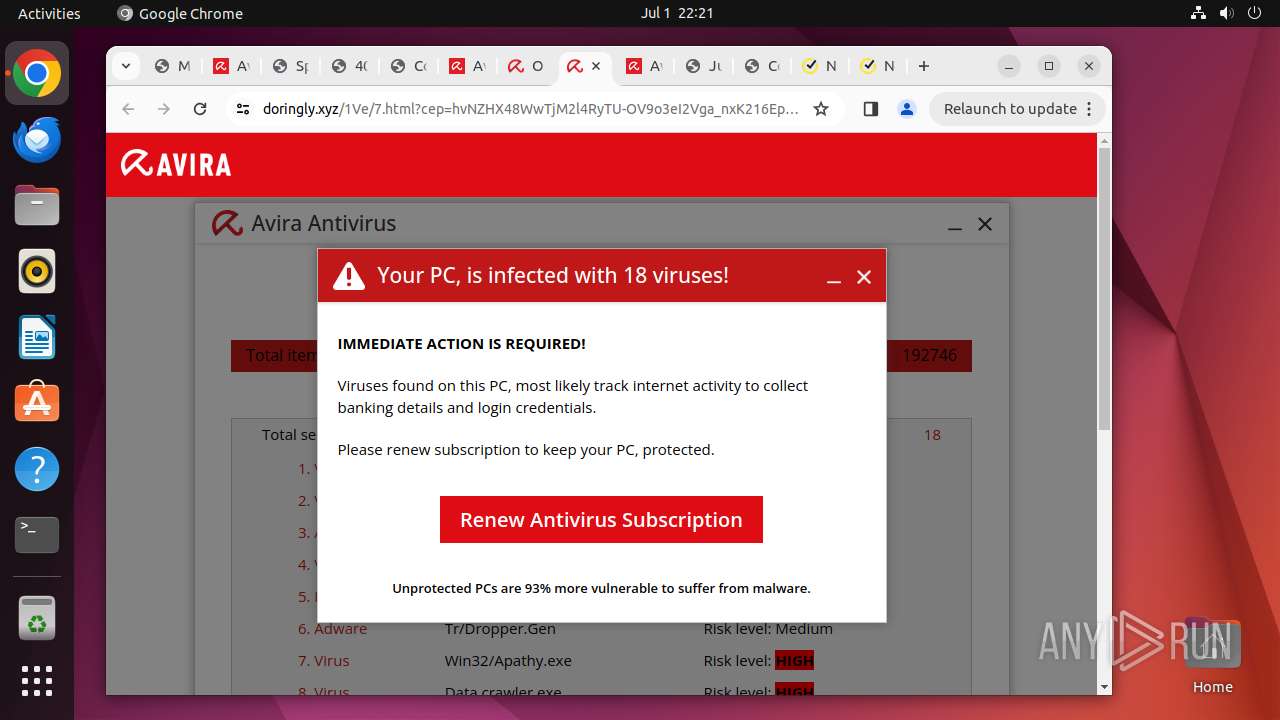Switch to the Avira tab labeled O
Image resolution: width=1280 pixels, height=720 pixels.
point(526,66)
